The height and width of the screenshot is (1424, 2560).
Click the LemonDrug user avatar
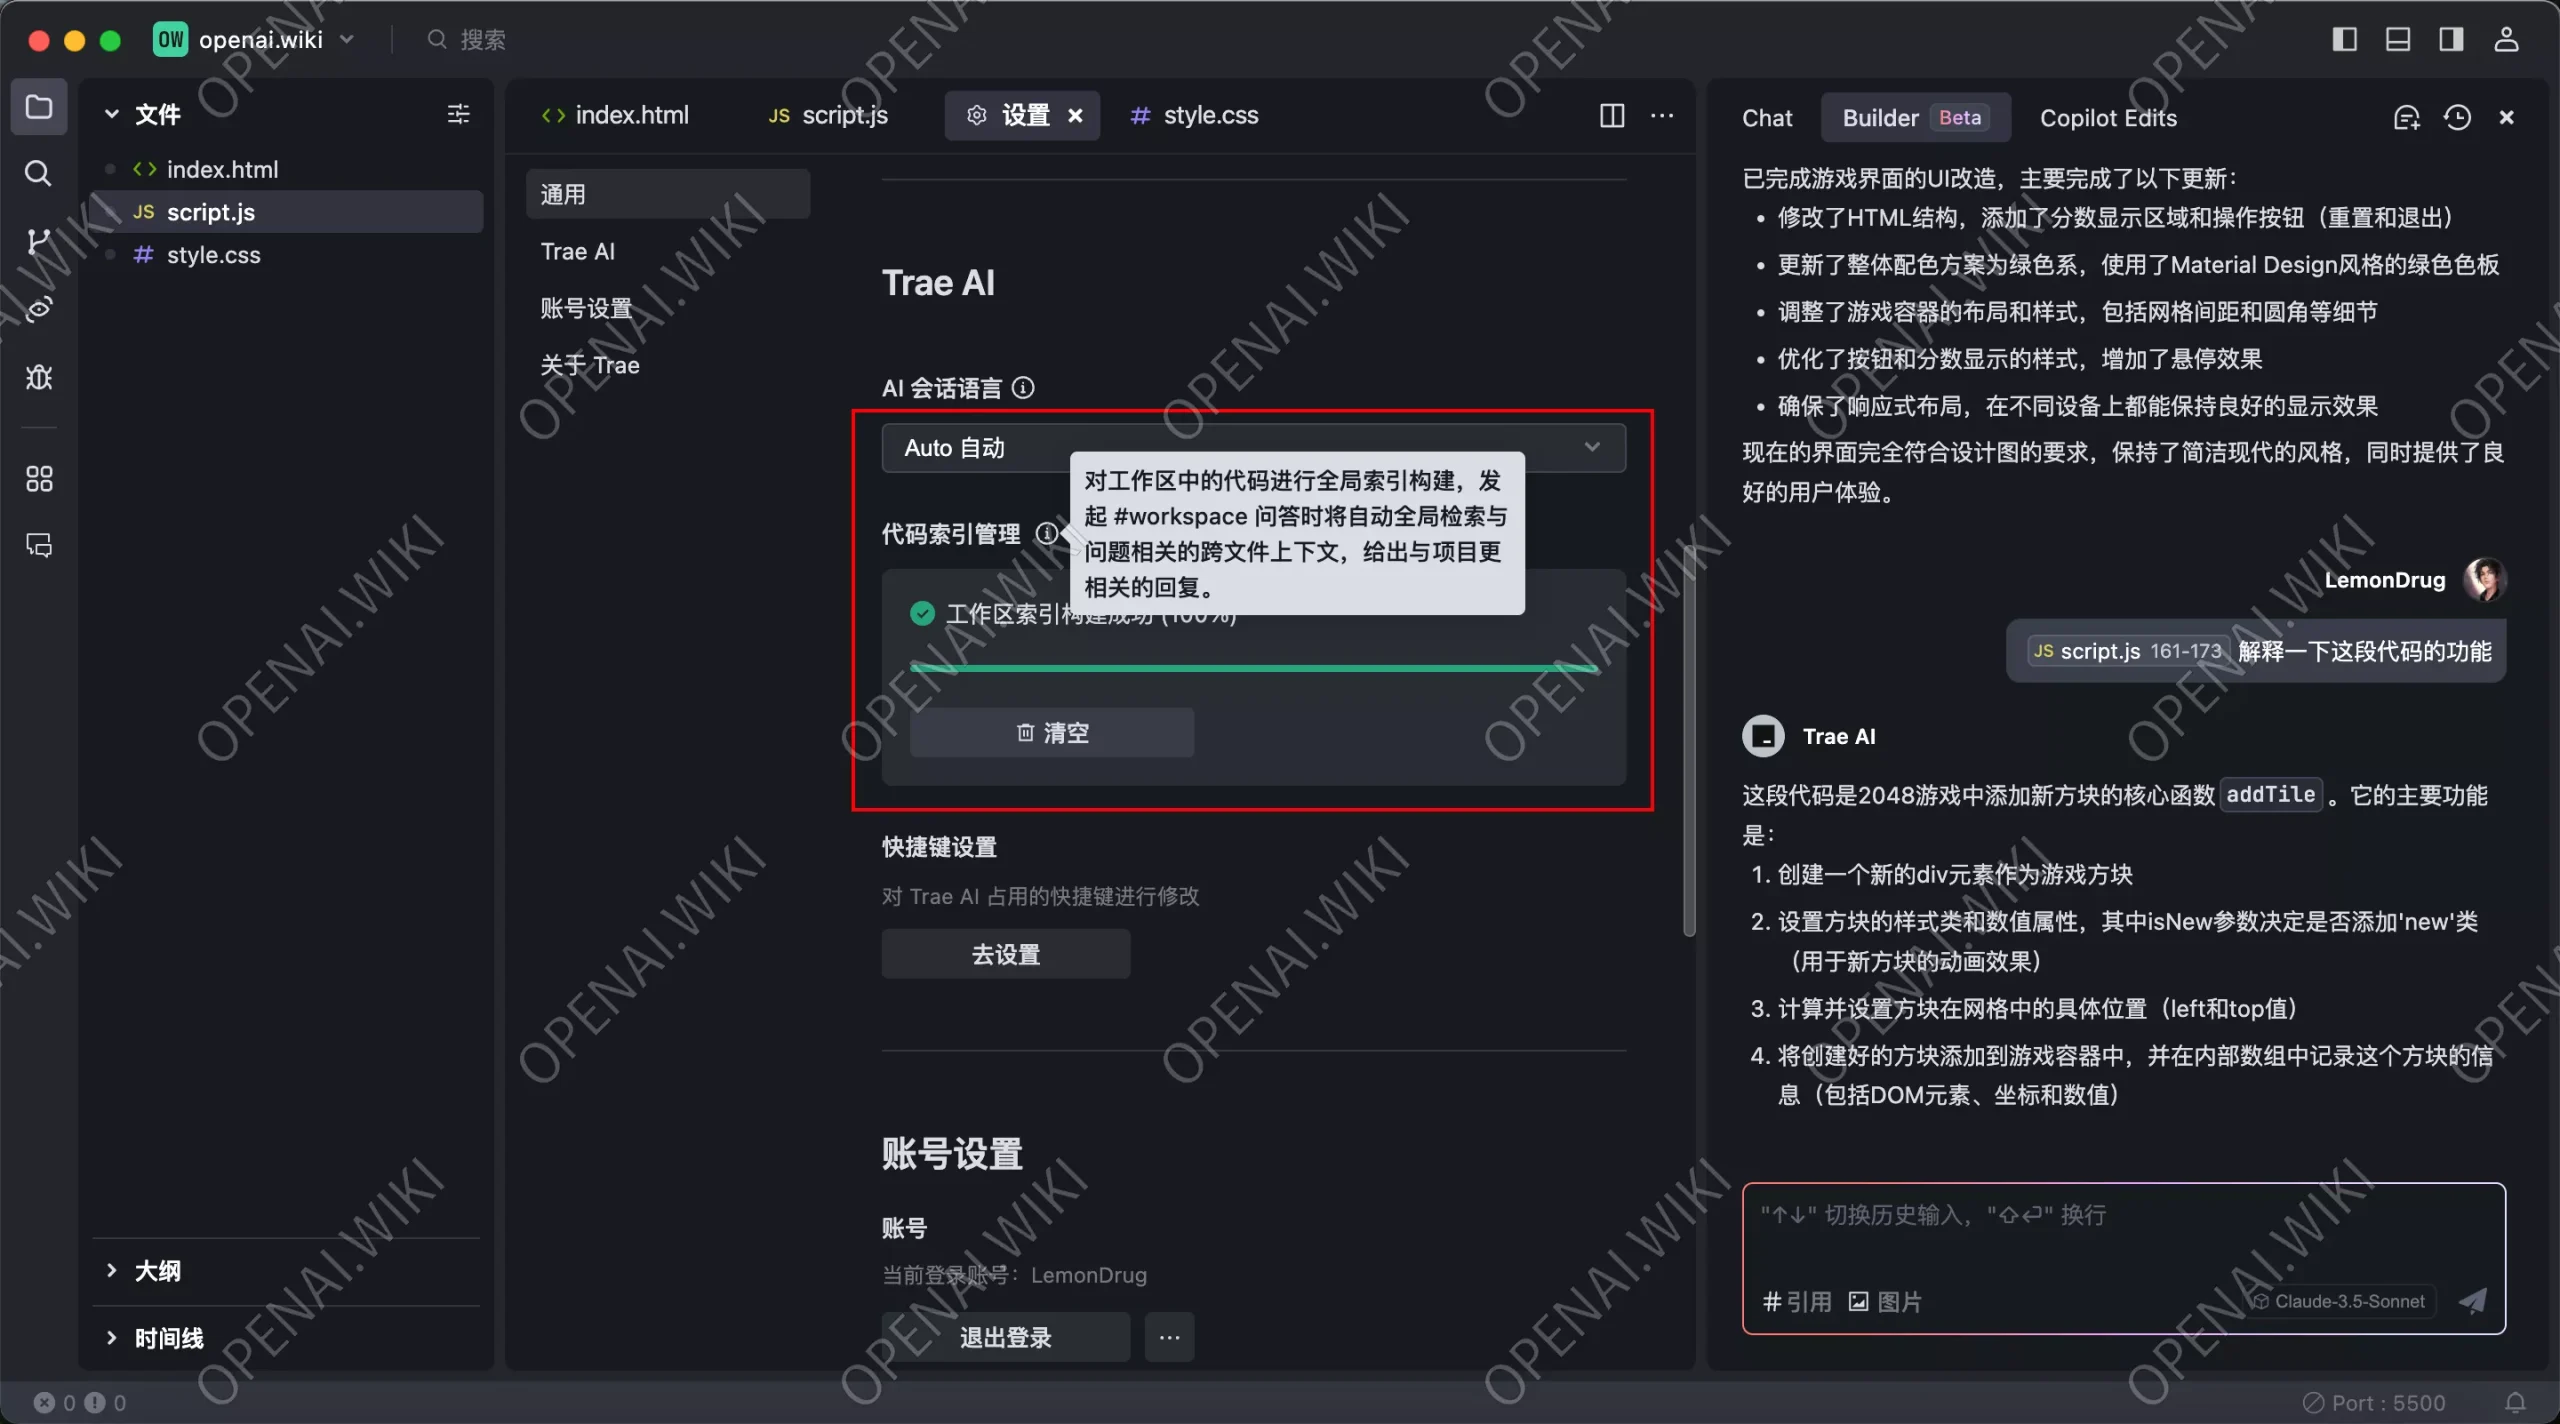point(2484,580)
